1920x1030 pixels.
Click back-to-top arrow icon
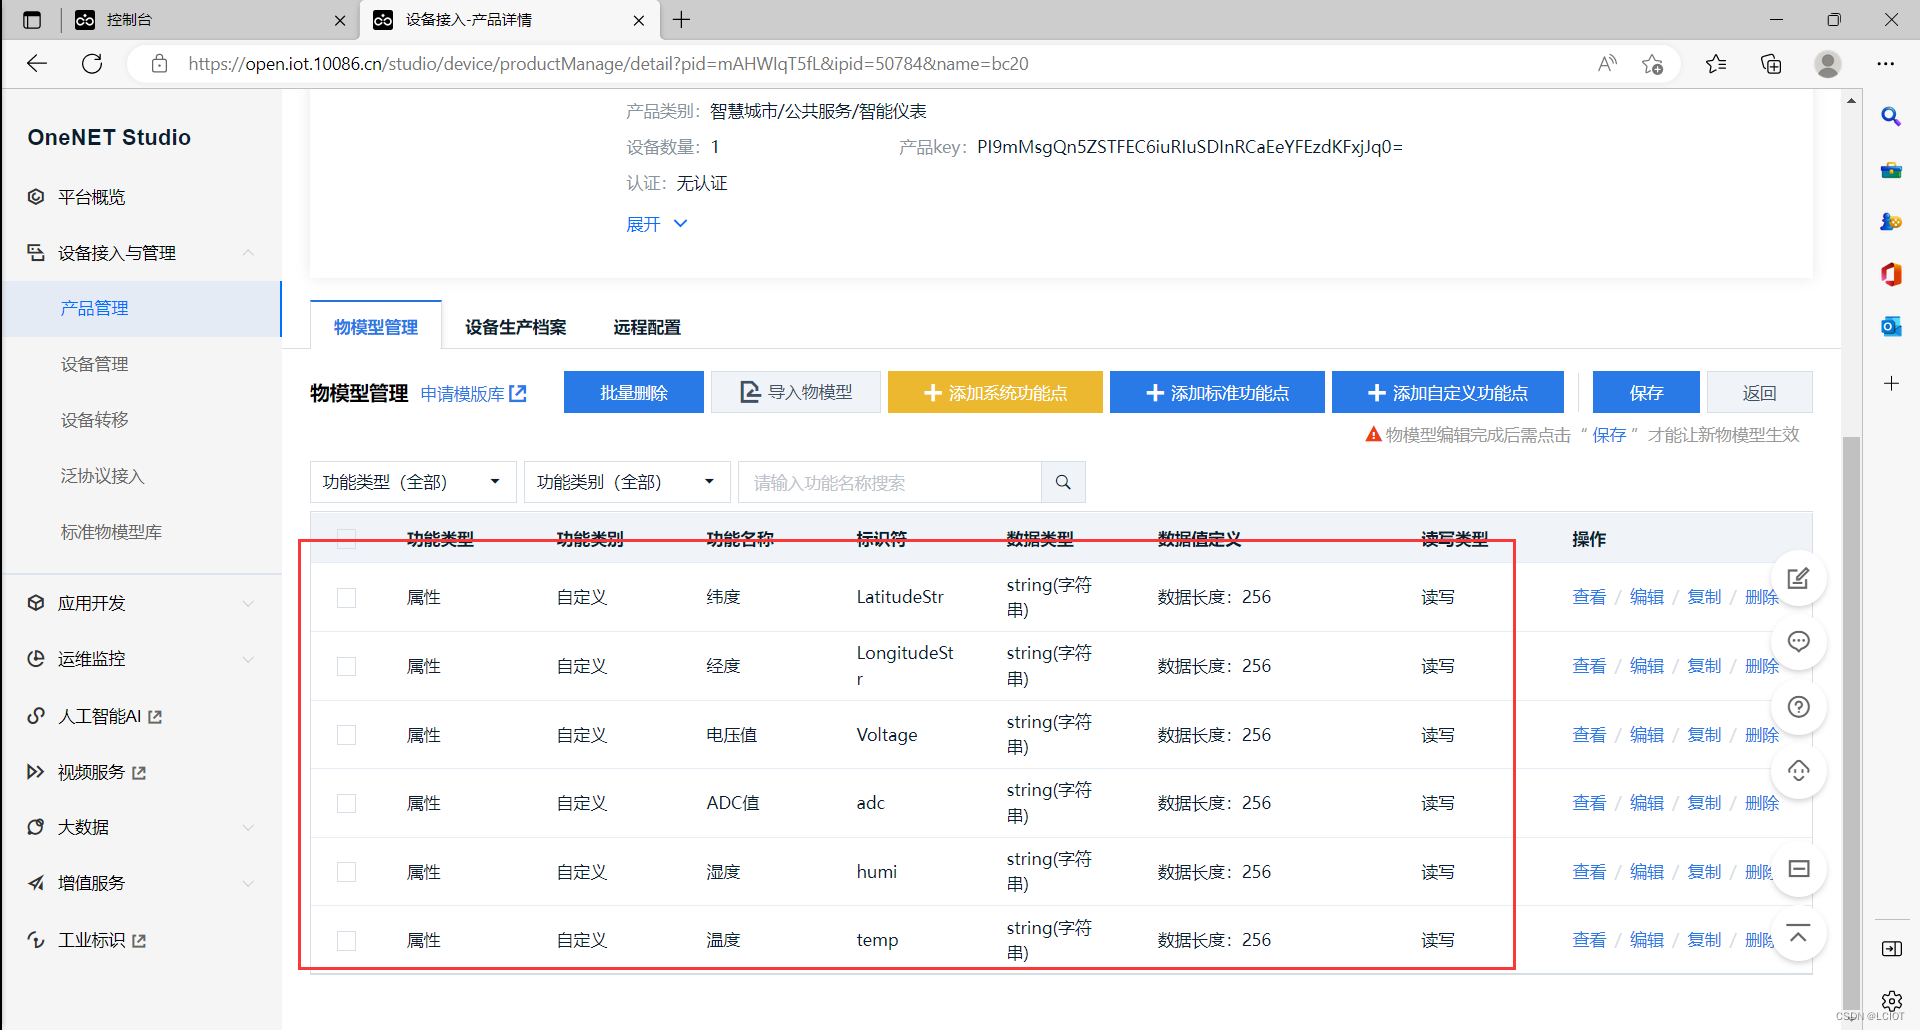coord(1798,936)
